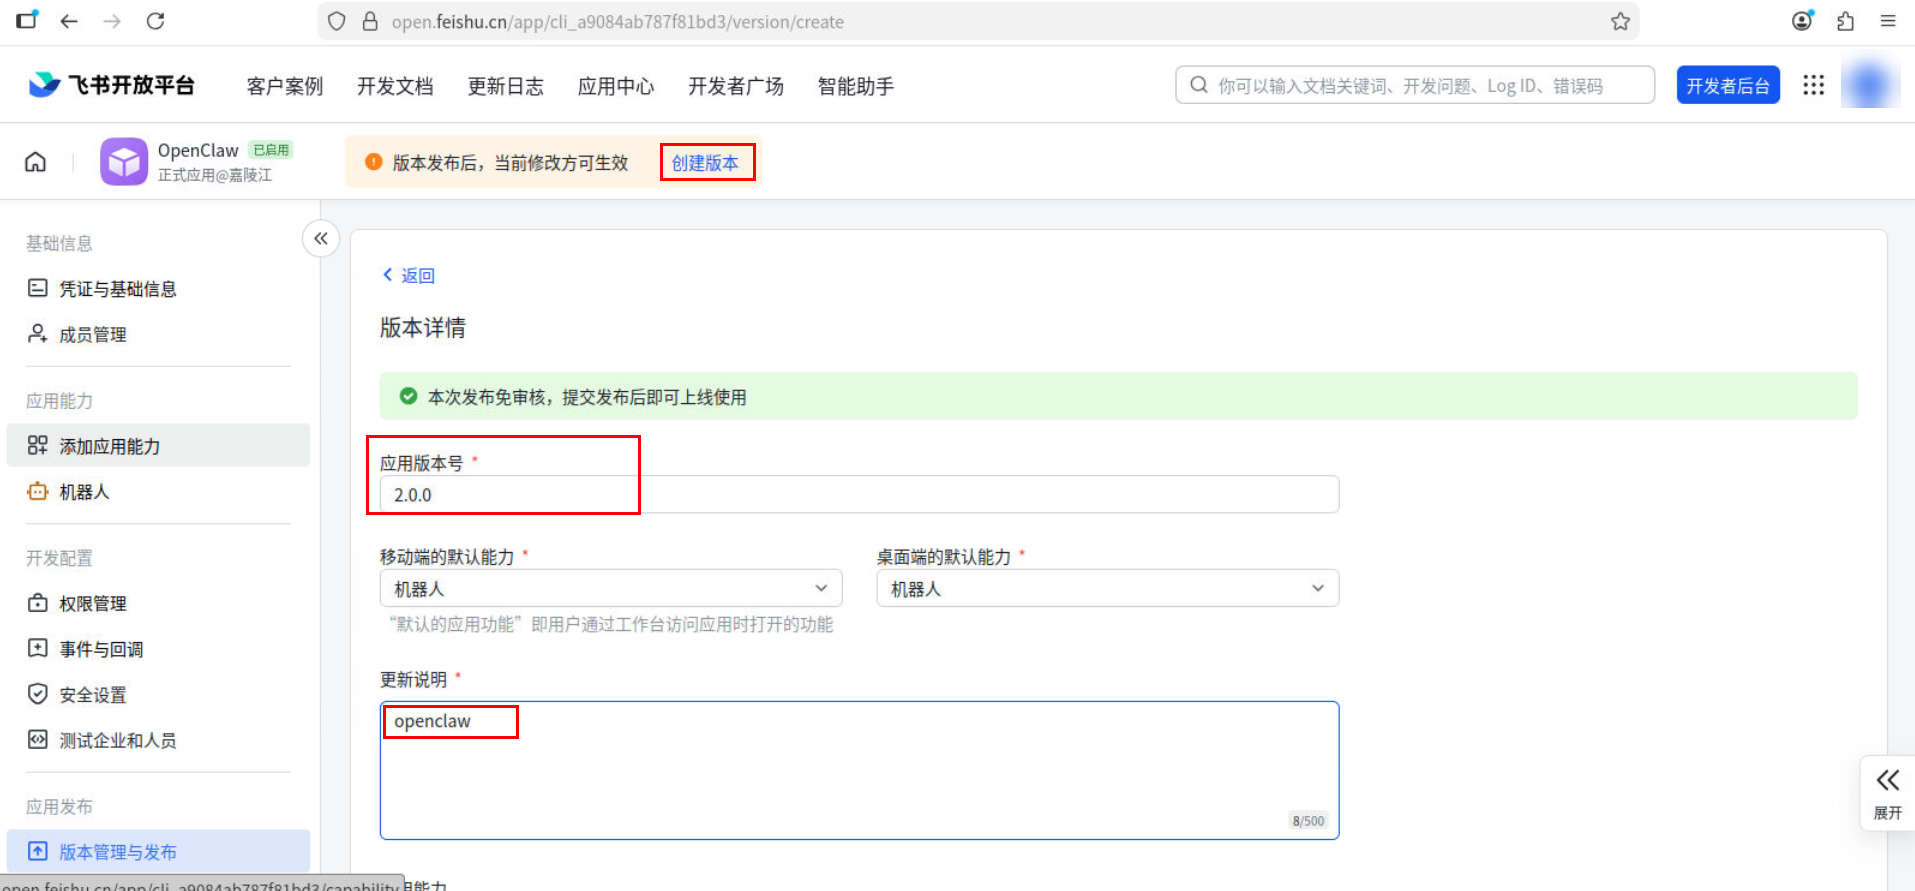Open 安全设置 in the sidebar
This screenshot has height=891, width=1915.
click(x=158, y=695)
